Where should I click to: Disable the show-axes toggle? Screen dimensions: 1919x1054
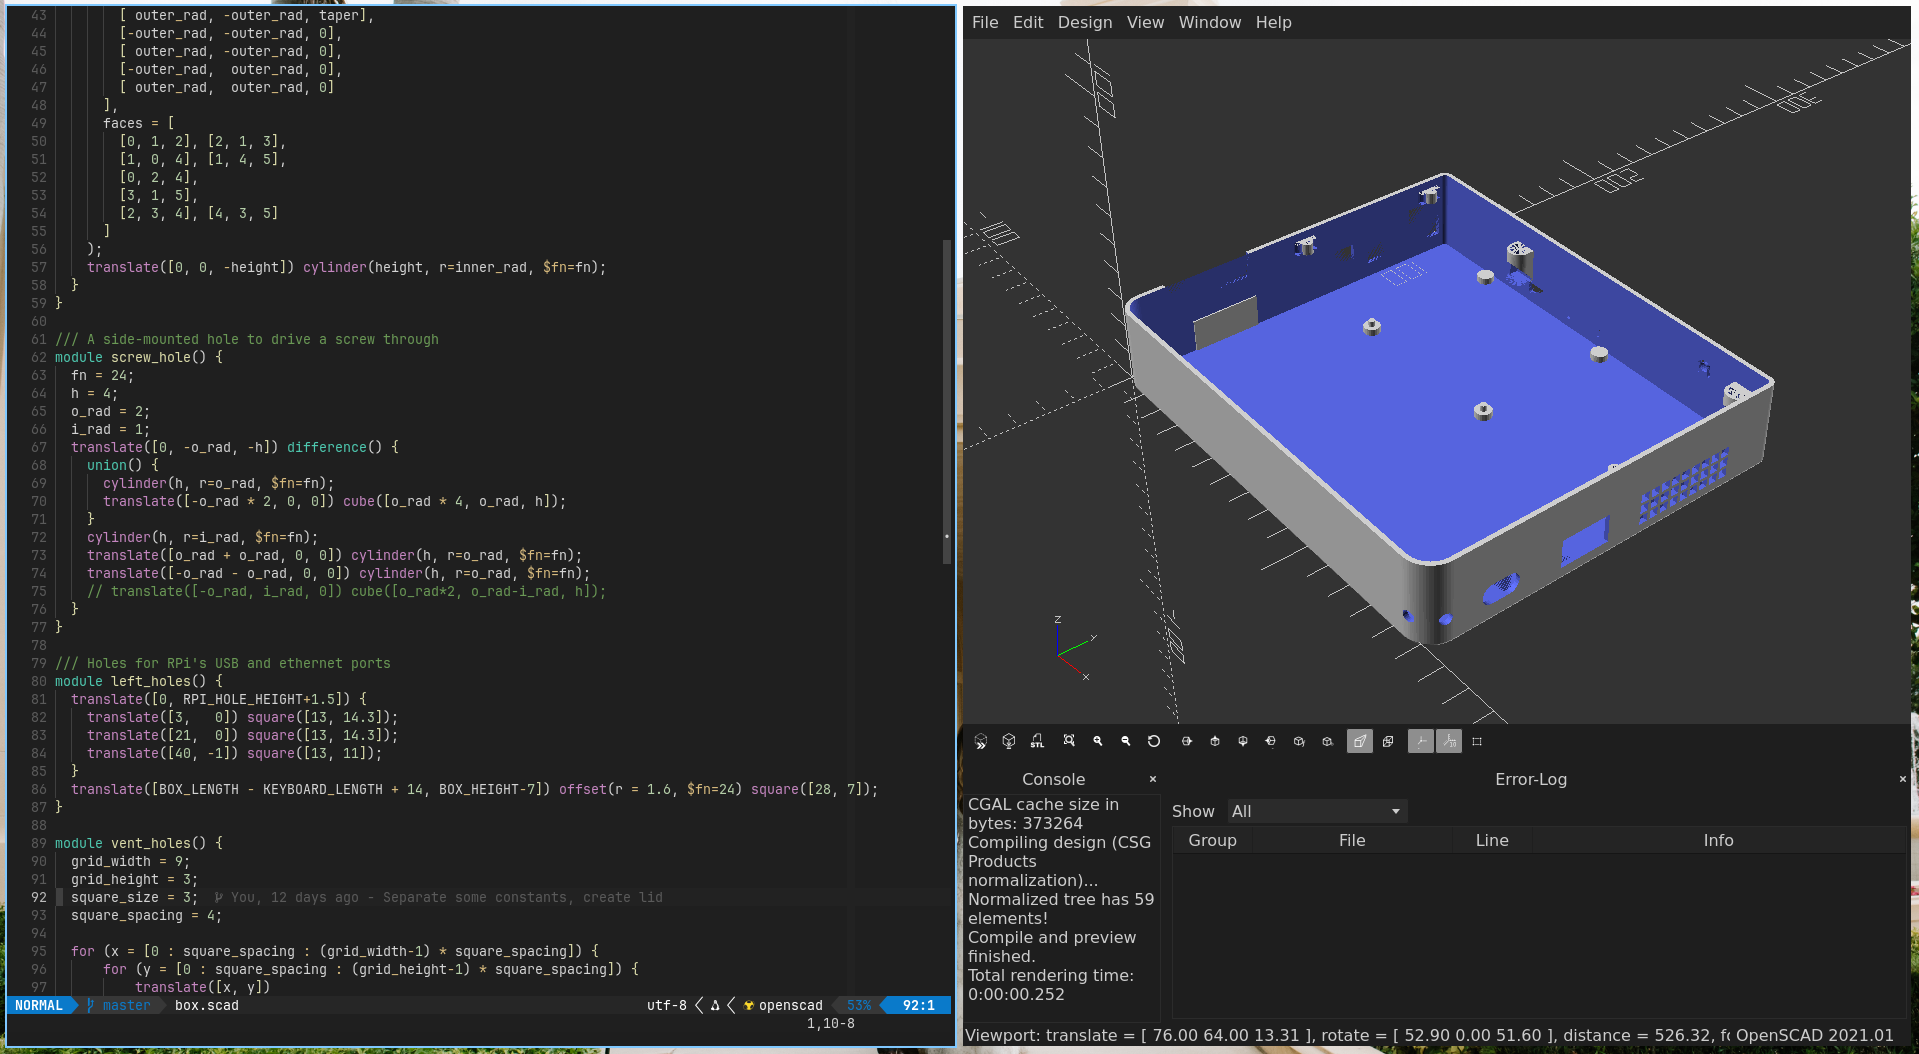(1419, 741)
